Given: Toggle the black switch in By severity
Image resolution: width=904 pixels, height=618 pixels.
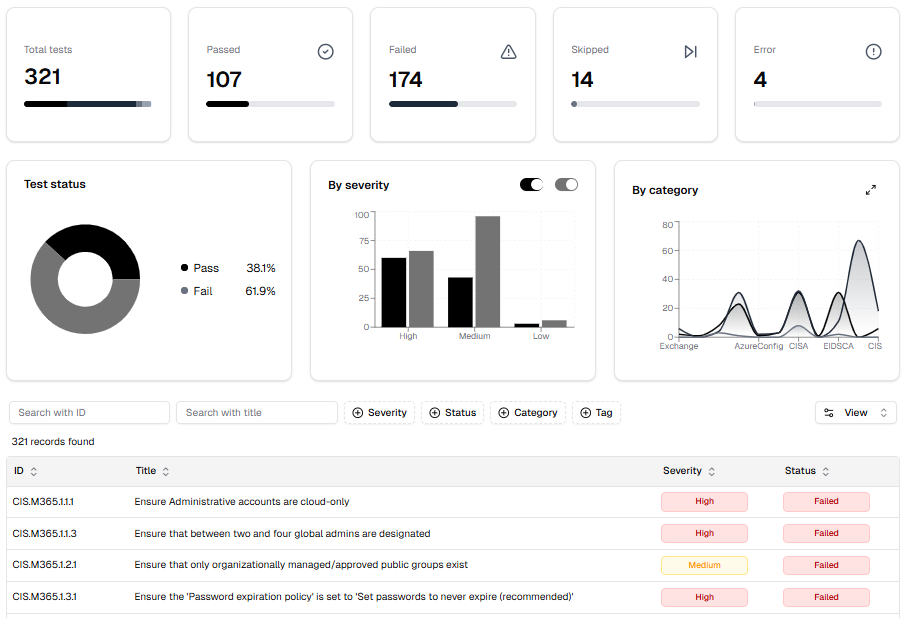Looking at the screenshot, I should [531, 185].
